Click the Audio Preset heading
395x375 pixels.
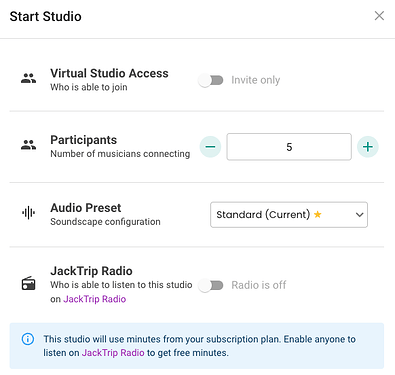86,208
